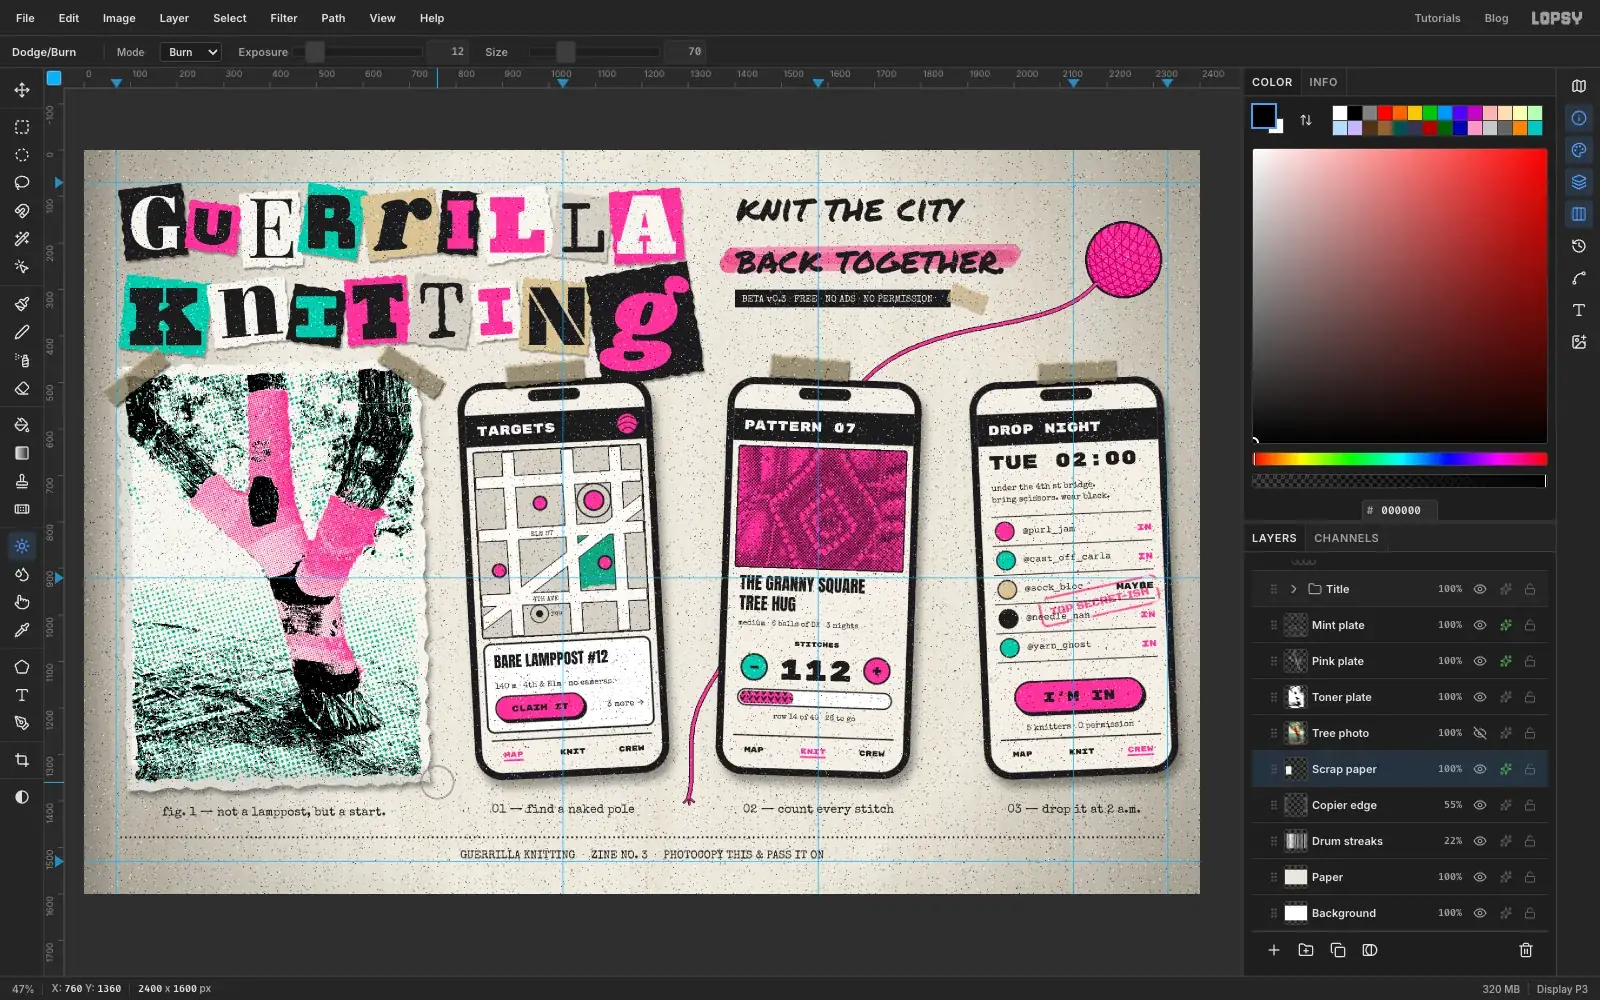1600x1000 pixels.
Task: Switch to the Info tab
Action: tap(1323, 82)
